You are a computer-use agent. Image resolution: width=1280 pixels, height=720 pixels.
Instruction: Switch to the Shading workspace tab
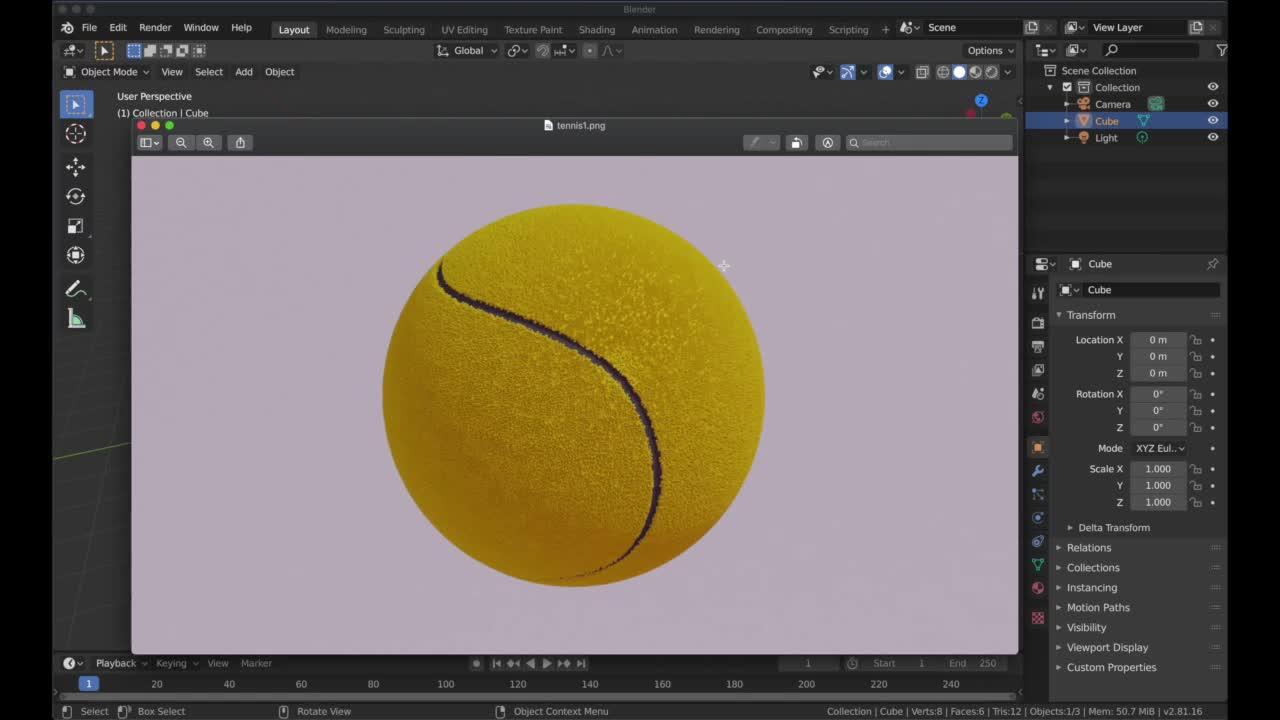coord(597,29)
